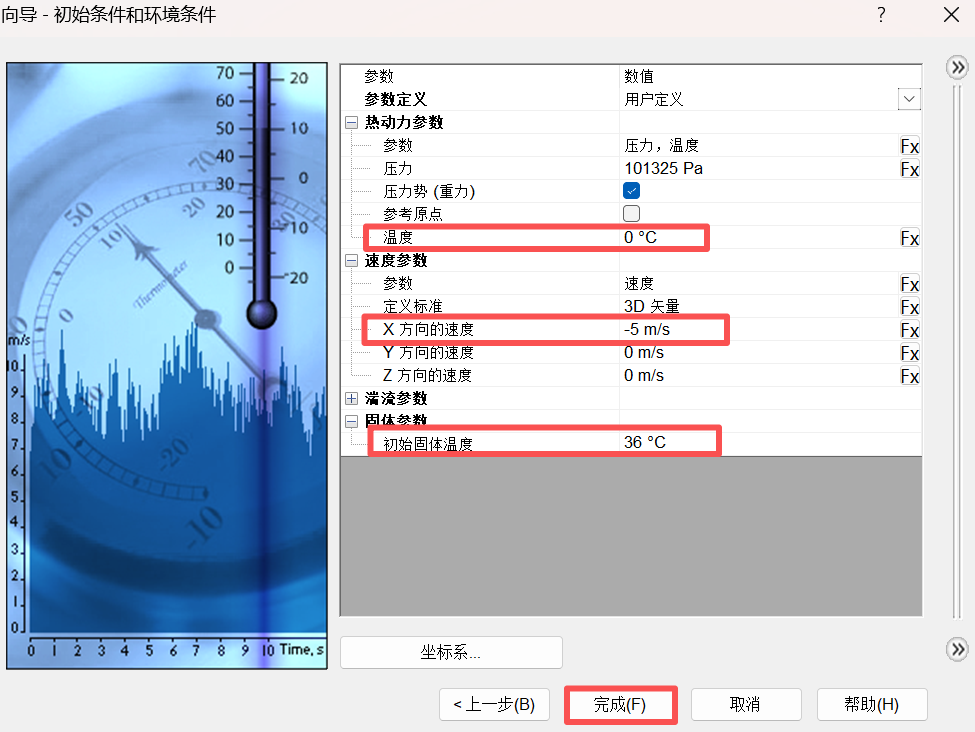Image resolution: width=975 pixels, height=732 pixels.
Task: Click the top double-chevron navigation icon
Action: click(x=958, y=67)
